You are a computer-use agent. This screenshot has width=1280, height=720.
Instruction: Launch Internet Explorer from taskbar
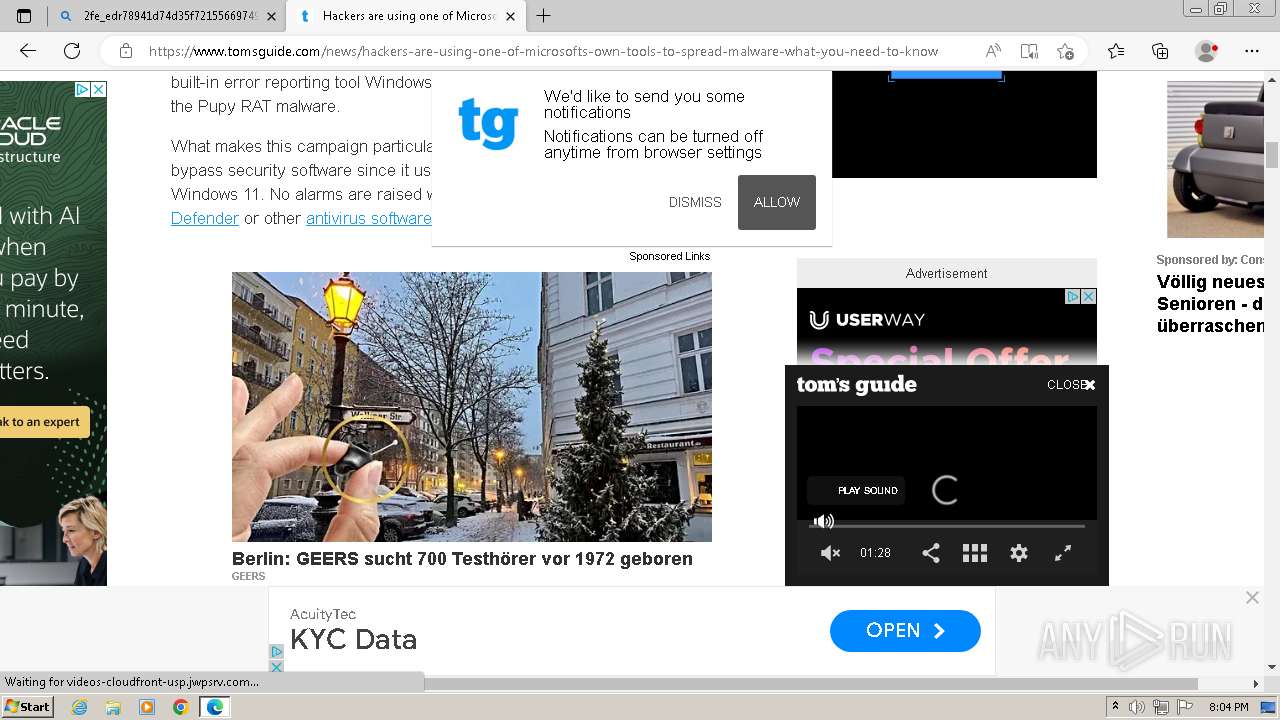pyautogui.click(x=79, y=707)
